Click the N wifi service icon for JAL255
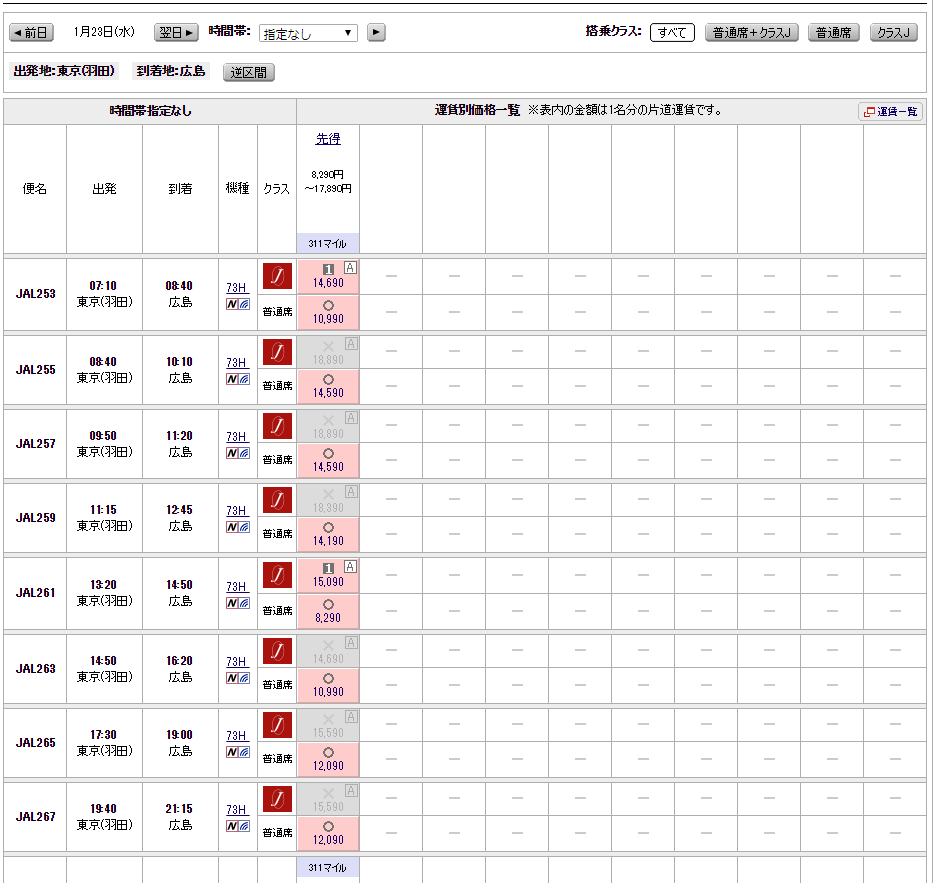Viewport: 941px width, 883px height. (x=238, y=379)
